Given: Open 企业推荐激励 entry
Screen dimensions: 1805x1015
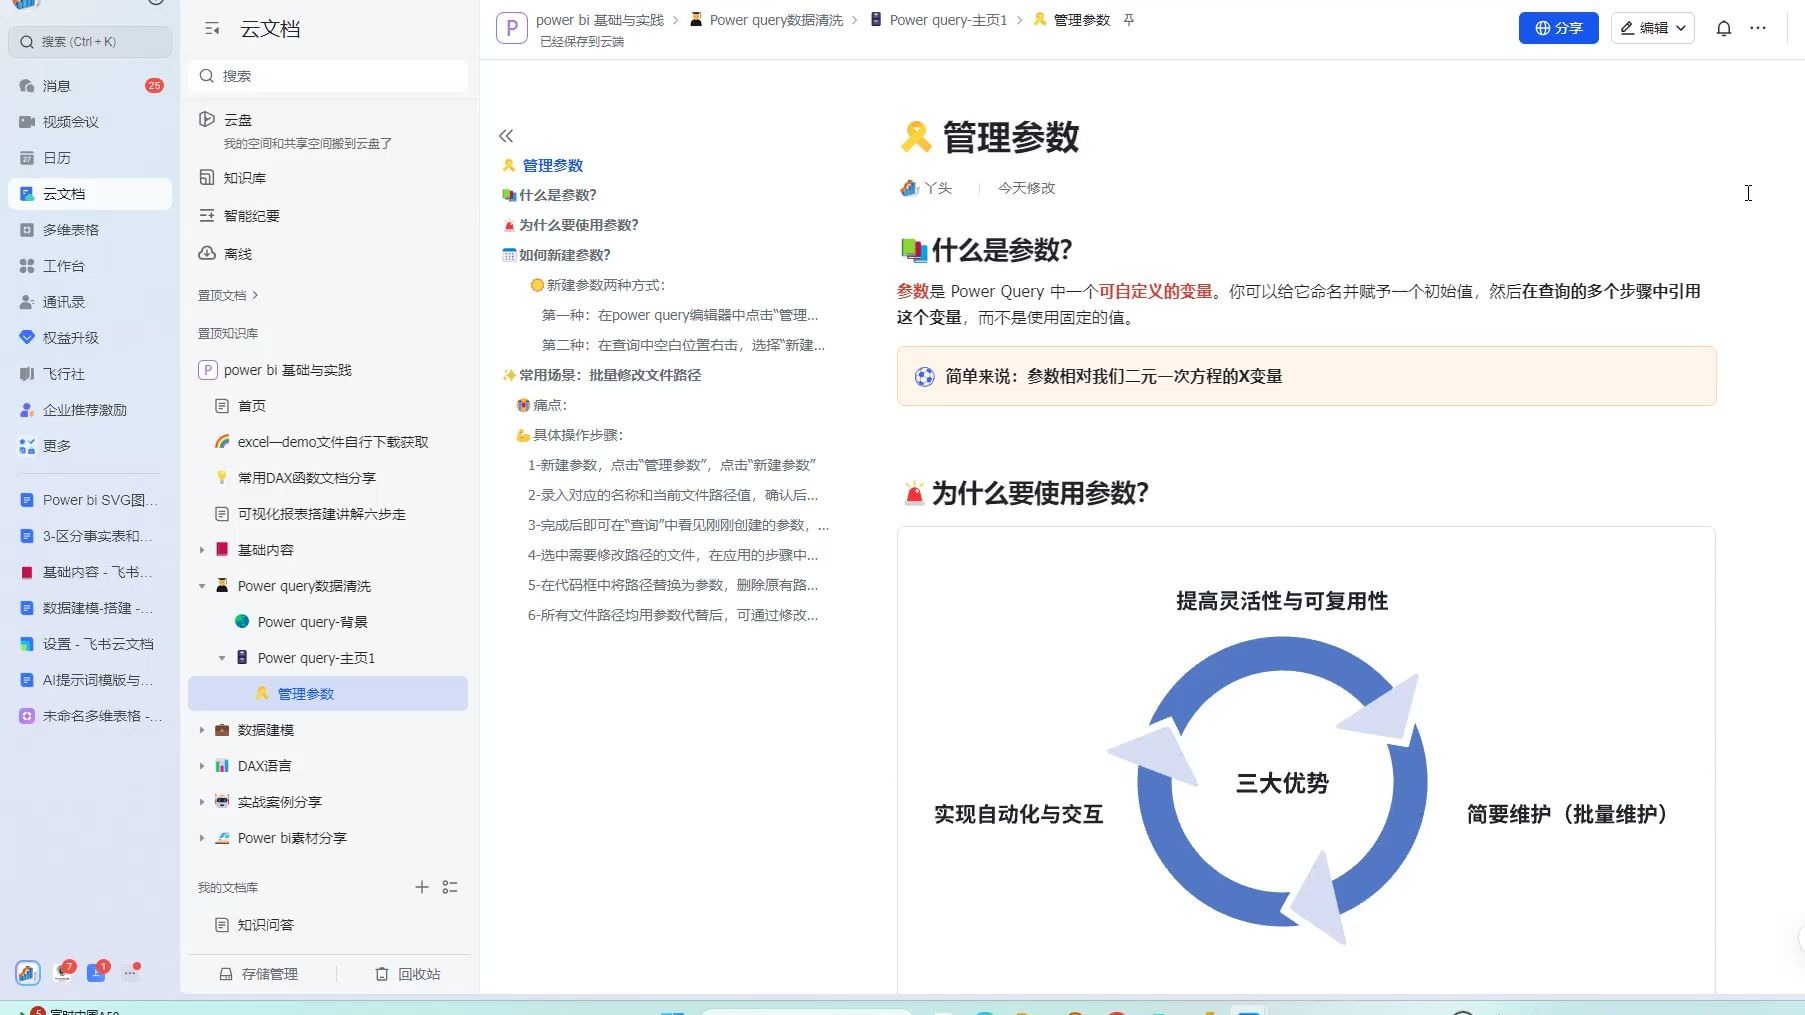Looking at the screenshot, I should coord(90,410).
